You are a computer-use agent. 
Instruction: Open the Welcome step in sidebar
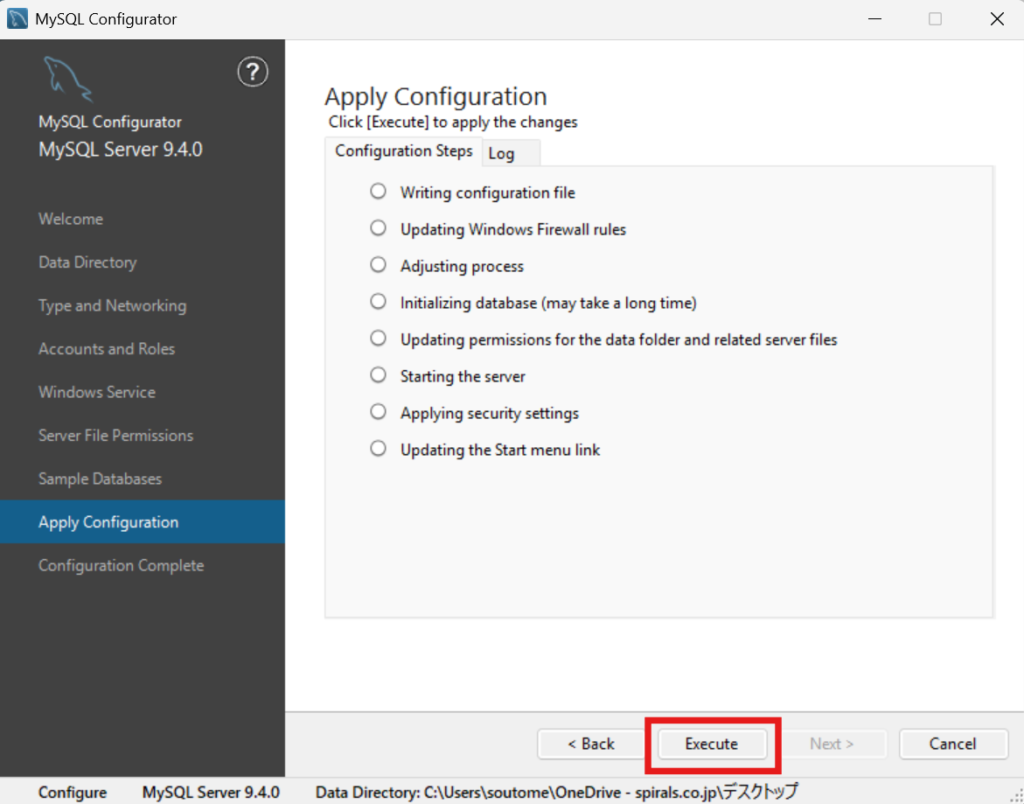coord(71,219)
